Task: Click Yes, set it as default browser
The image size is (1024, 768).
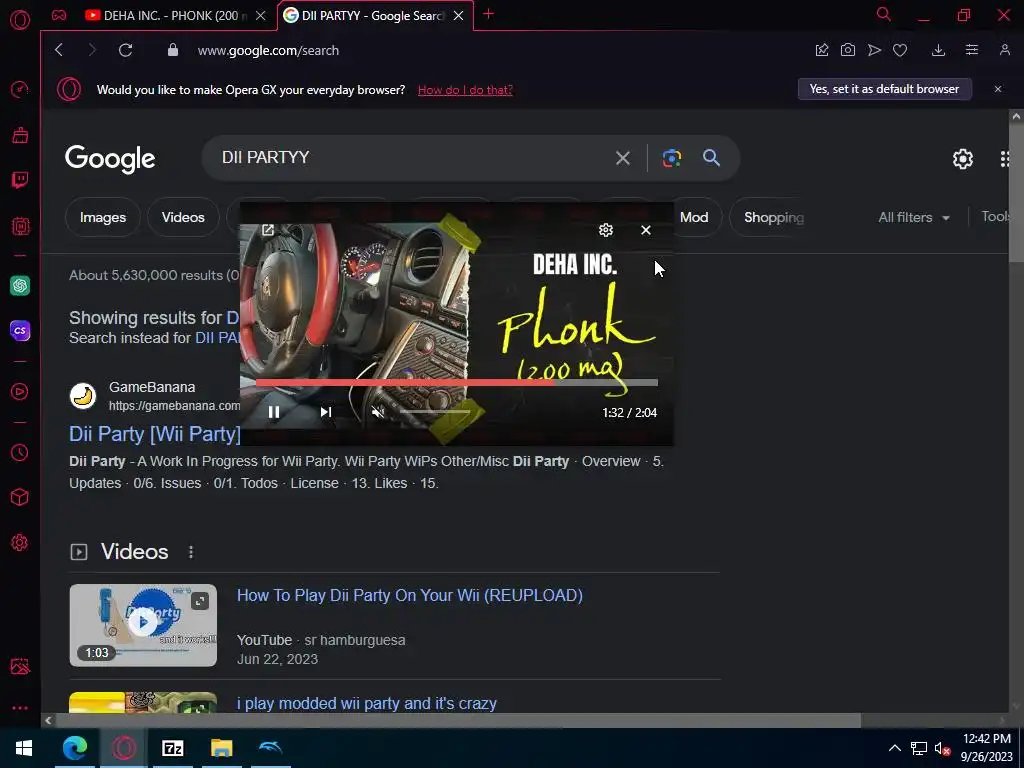Action: [x=884, y=89]
